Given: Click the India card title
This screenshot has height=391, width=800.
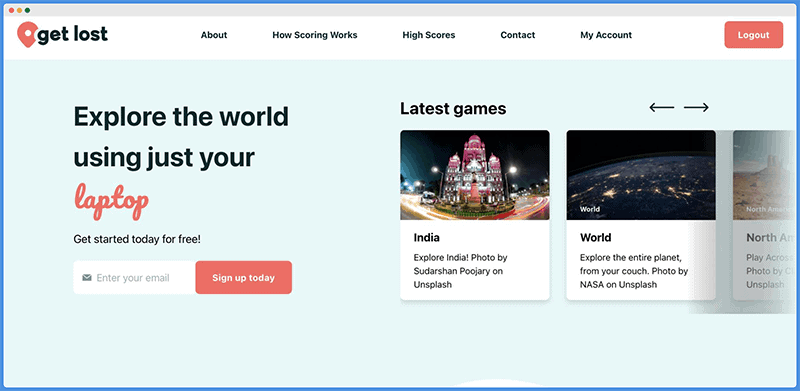Looking at the screenshot, I should 427,238.
